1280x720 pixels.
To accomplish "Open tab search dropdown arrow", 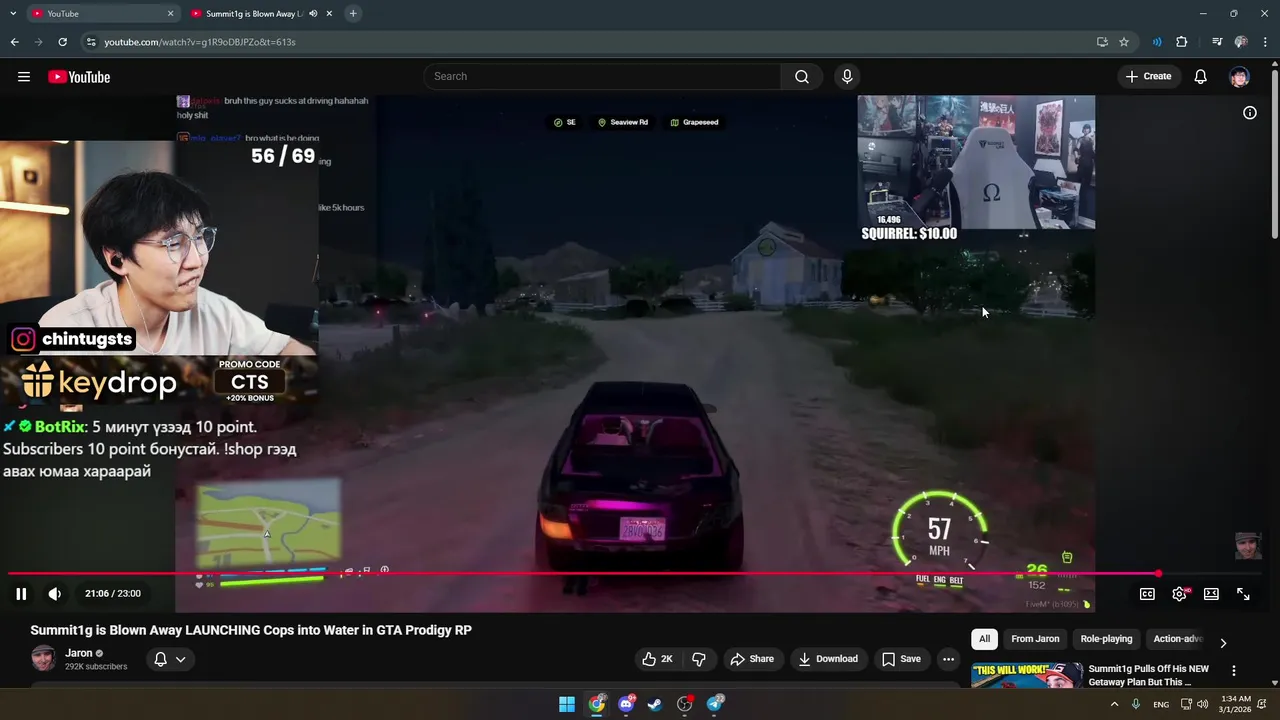I will (x=13, y=14).
